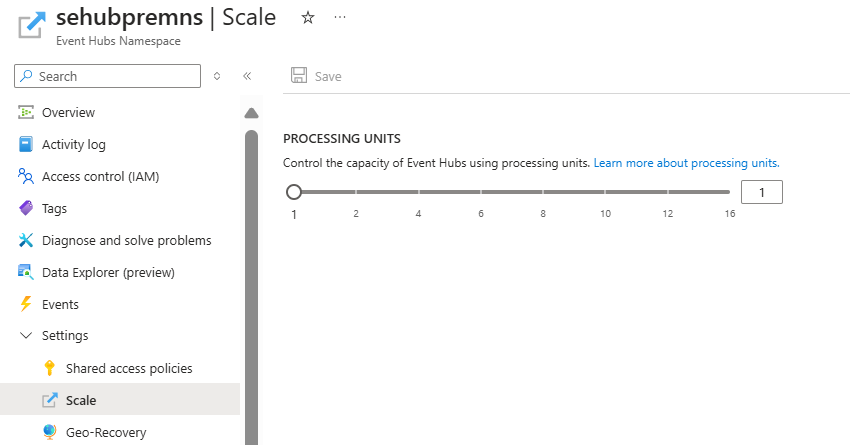
Task: Click the Access control people icon
Action: click(26, 177)
